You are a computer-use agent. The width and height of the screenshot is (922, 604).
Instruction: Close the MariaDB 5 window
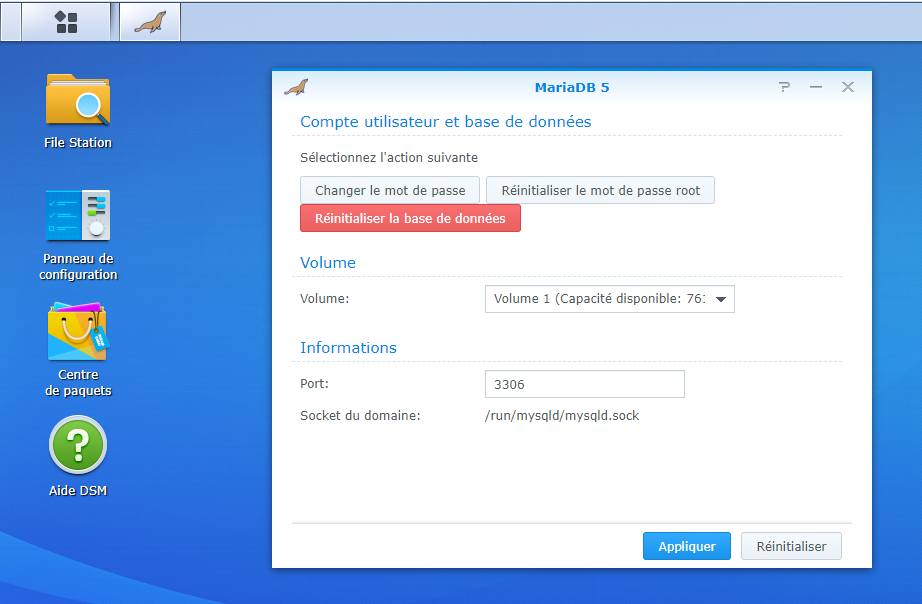[x=847, y=87]
